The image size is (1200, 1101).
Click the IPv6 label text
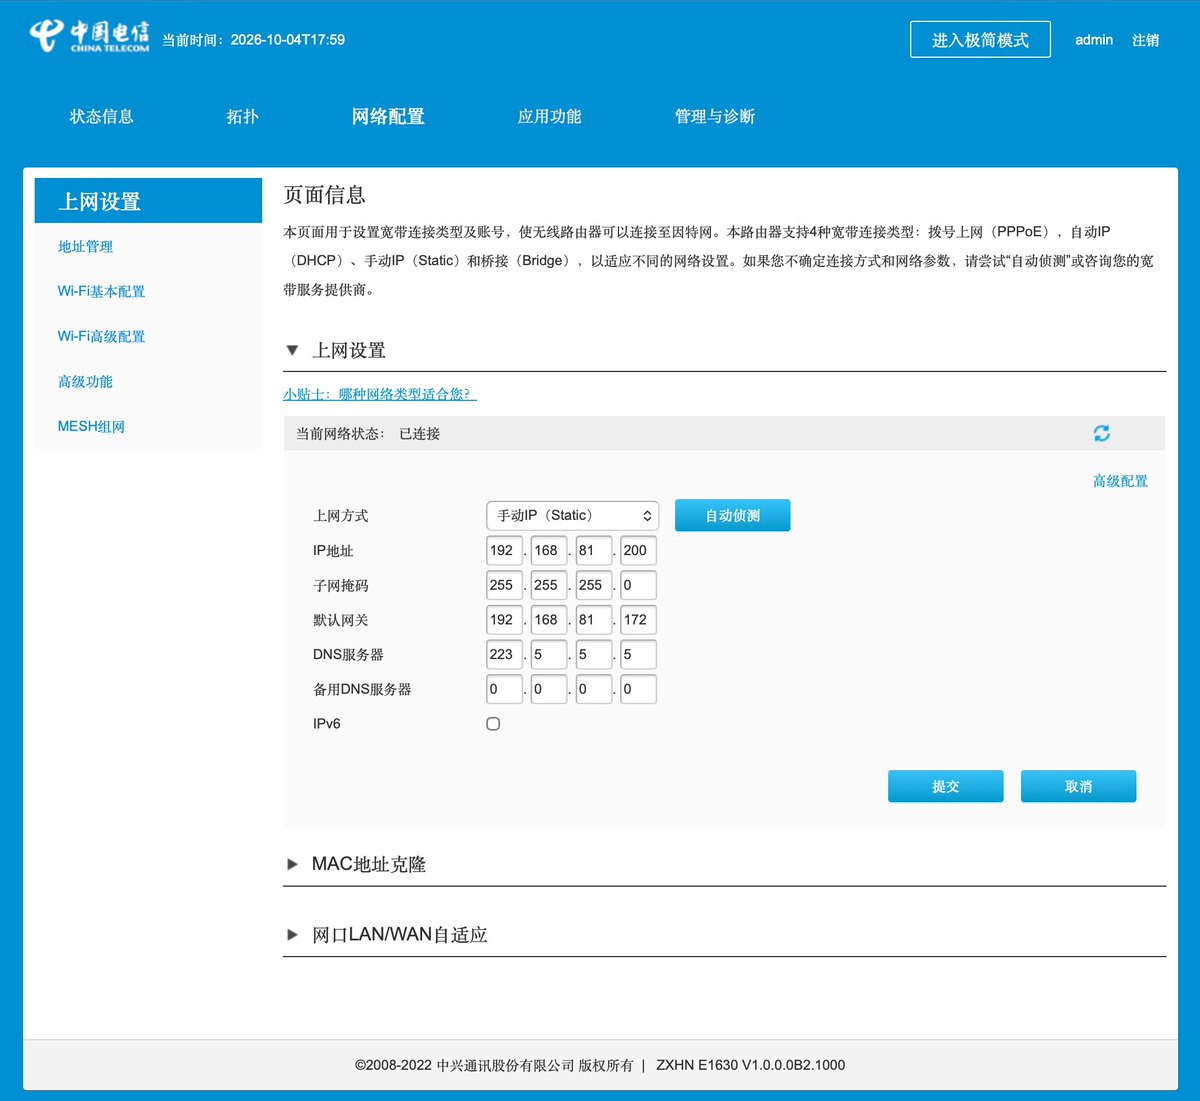pos(326,724)
